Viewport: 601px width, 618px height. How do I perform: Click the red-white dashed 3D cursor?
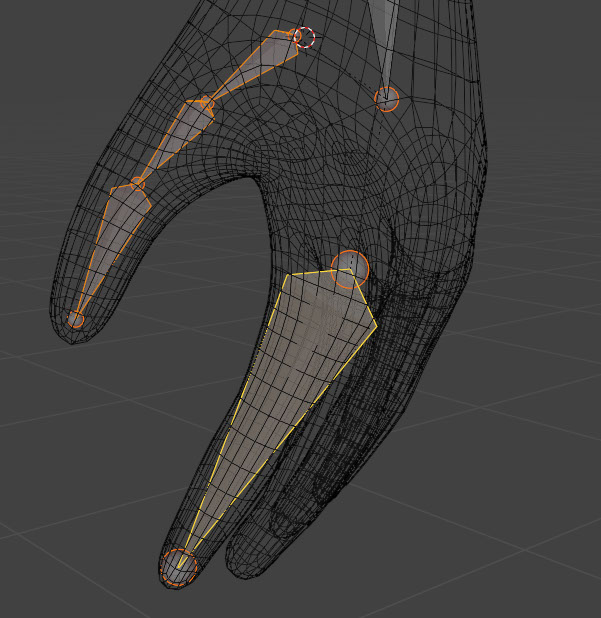tap(305, 38)
